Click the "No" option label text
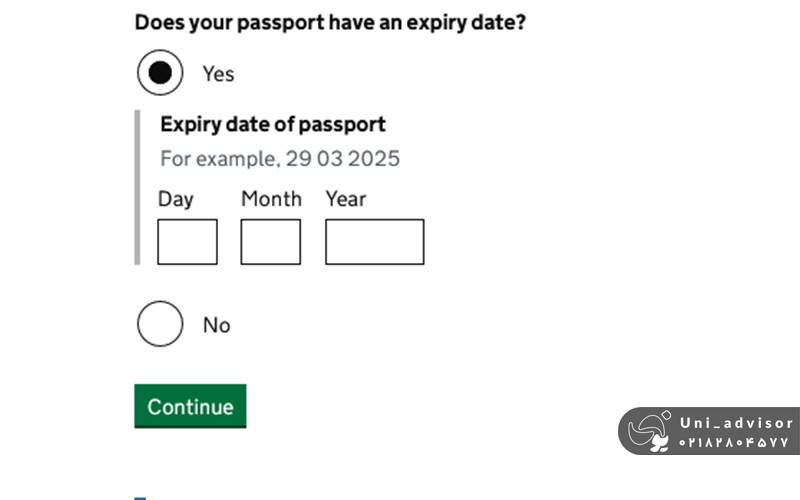 point(216,325)
